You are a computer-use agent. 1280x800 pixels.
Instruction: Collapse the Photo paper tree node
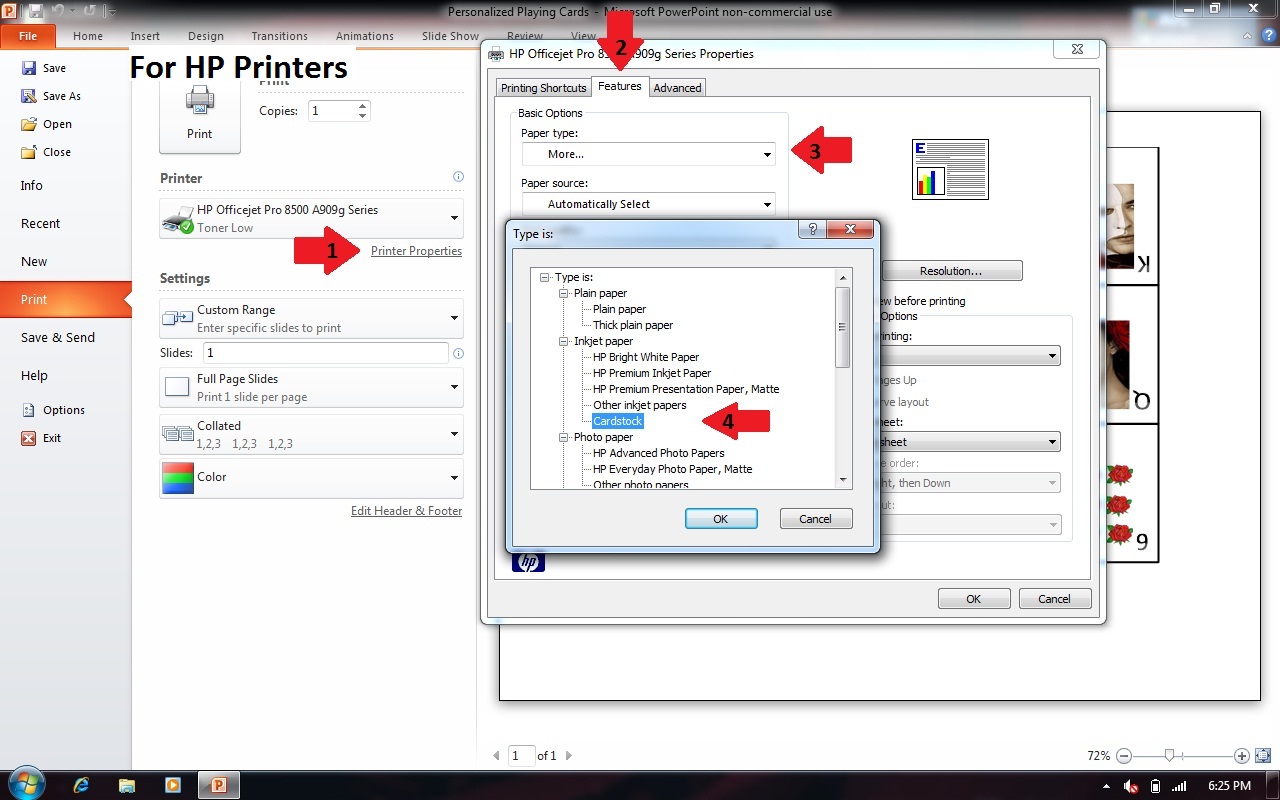tap(564, 437)
